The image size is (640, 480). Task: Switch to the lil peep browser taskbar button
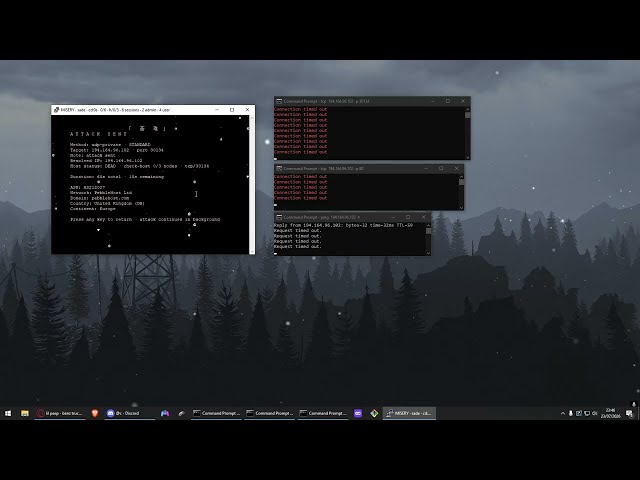pyautogui.click(x=60, y=413)
